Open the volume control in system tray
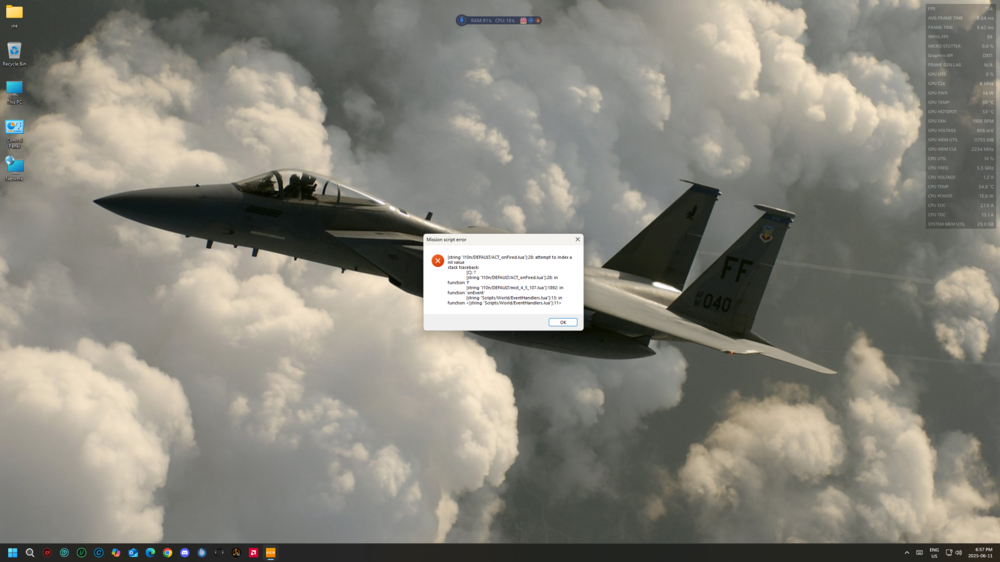Screen dimensions: 1000x562 coord(959,552)
